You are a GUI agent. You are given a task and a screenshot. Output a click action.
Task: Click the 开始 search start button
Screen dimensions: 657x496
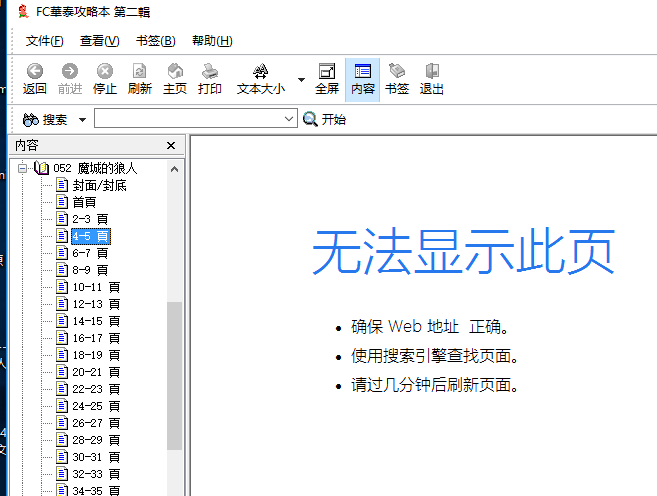pyautogui.click(x=324, y=120)
